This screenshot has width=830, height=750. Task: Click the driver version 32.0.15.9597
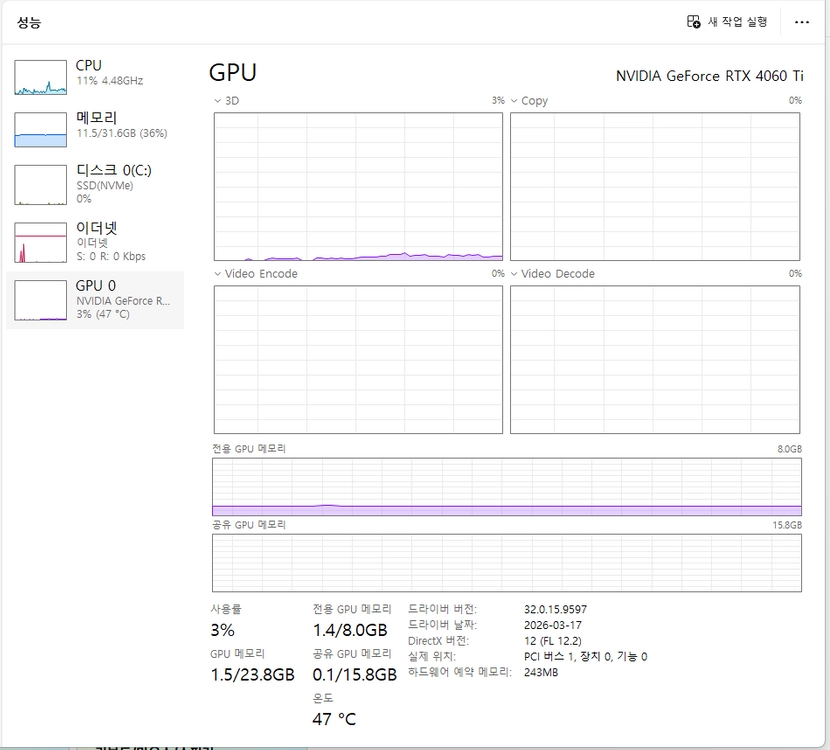point(555,609)
